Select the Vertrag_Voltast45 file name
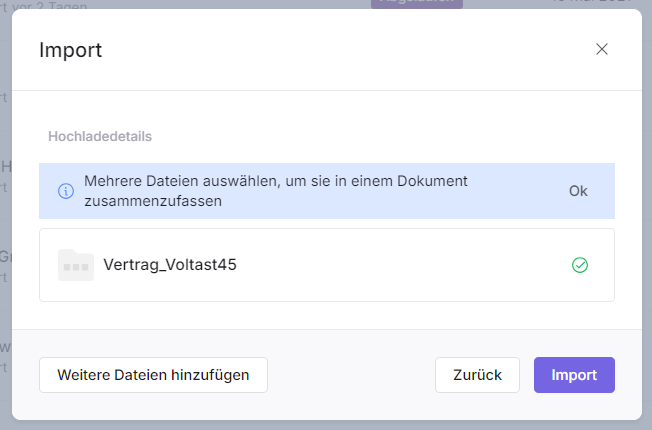 (170, 265)
